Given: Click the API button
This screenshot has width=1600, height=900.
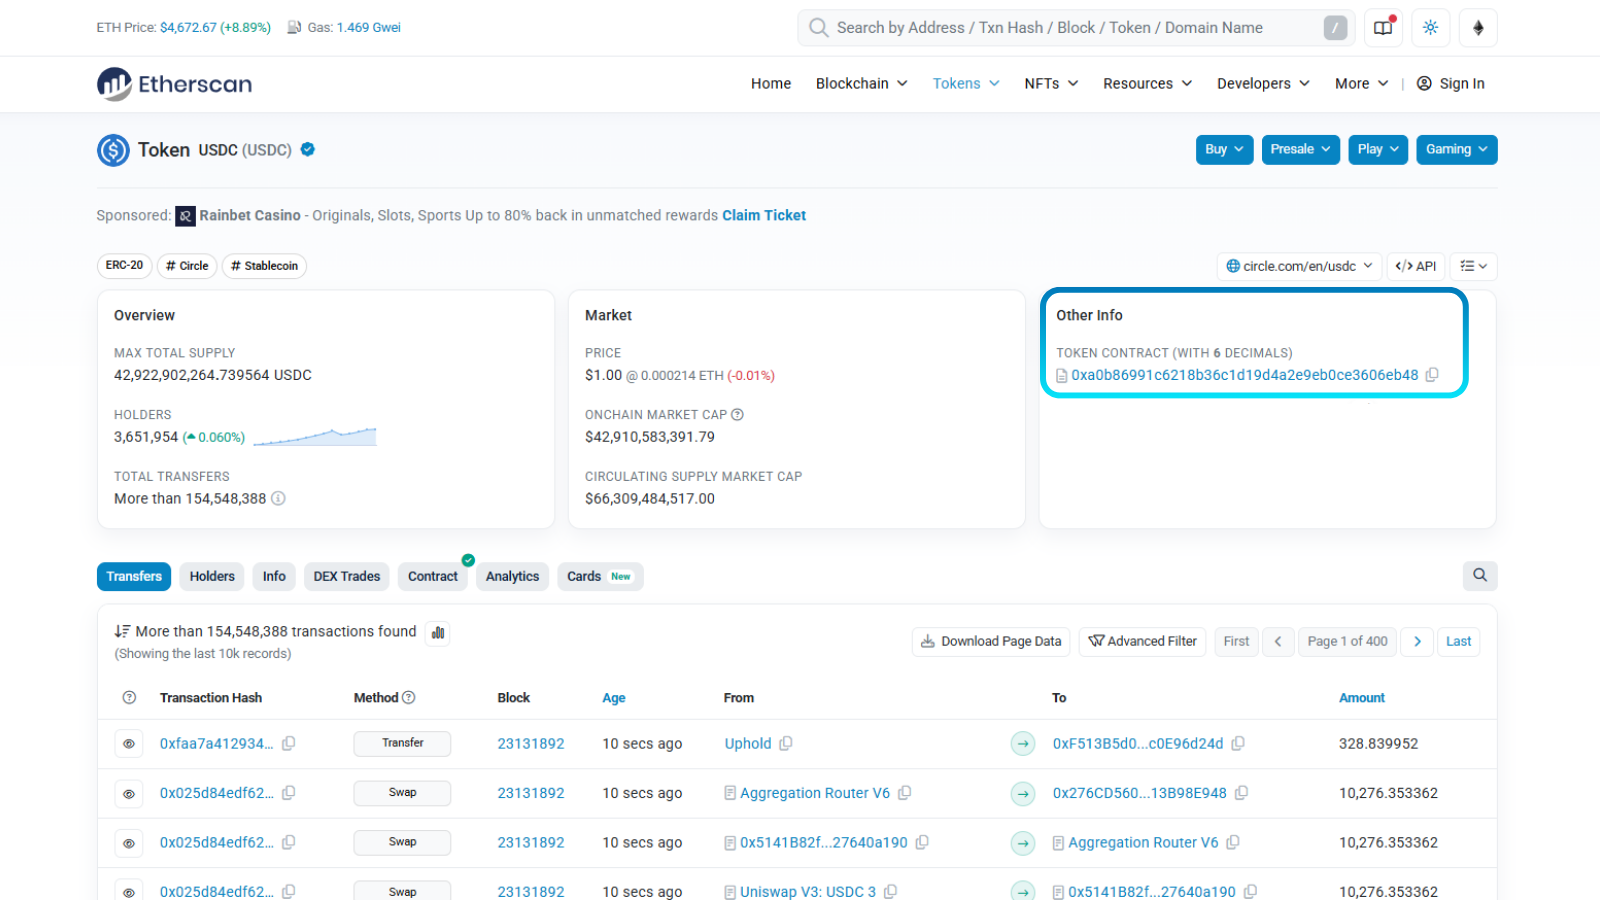Looking at the screenshot, I should 1415,266.
